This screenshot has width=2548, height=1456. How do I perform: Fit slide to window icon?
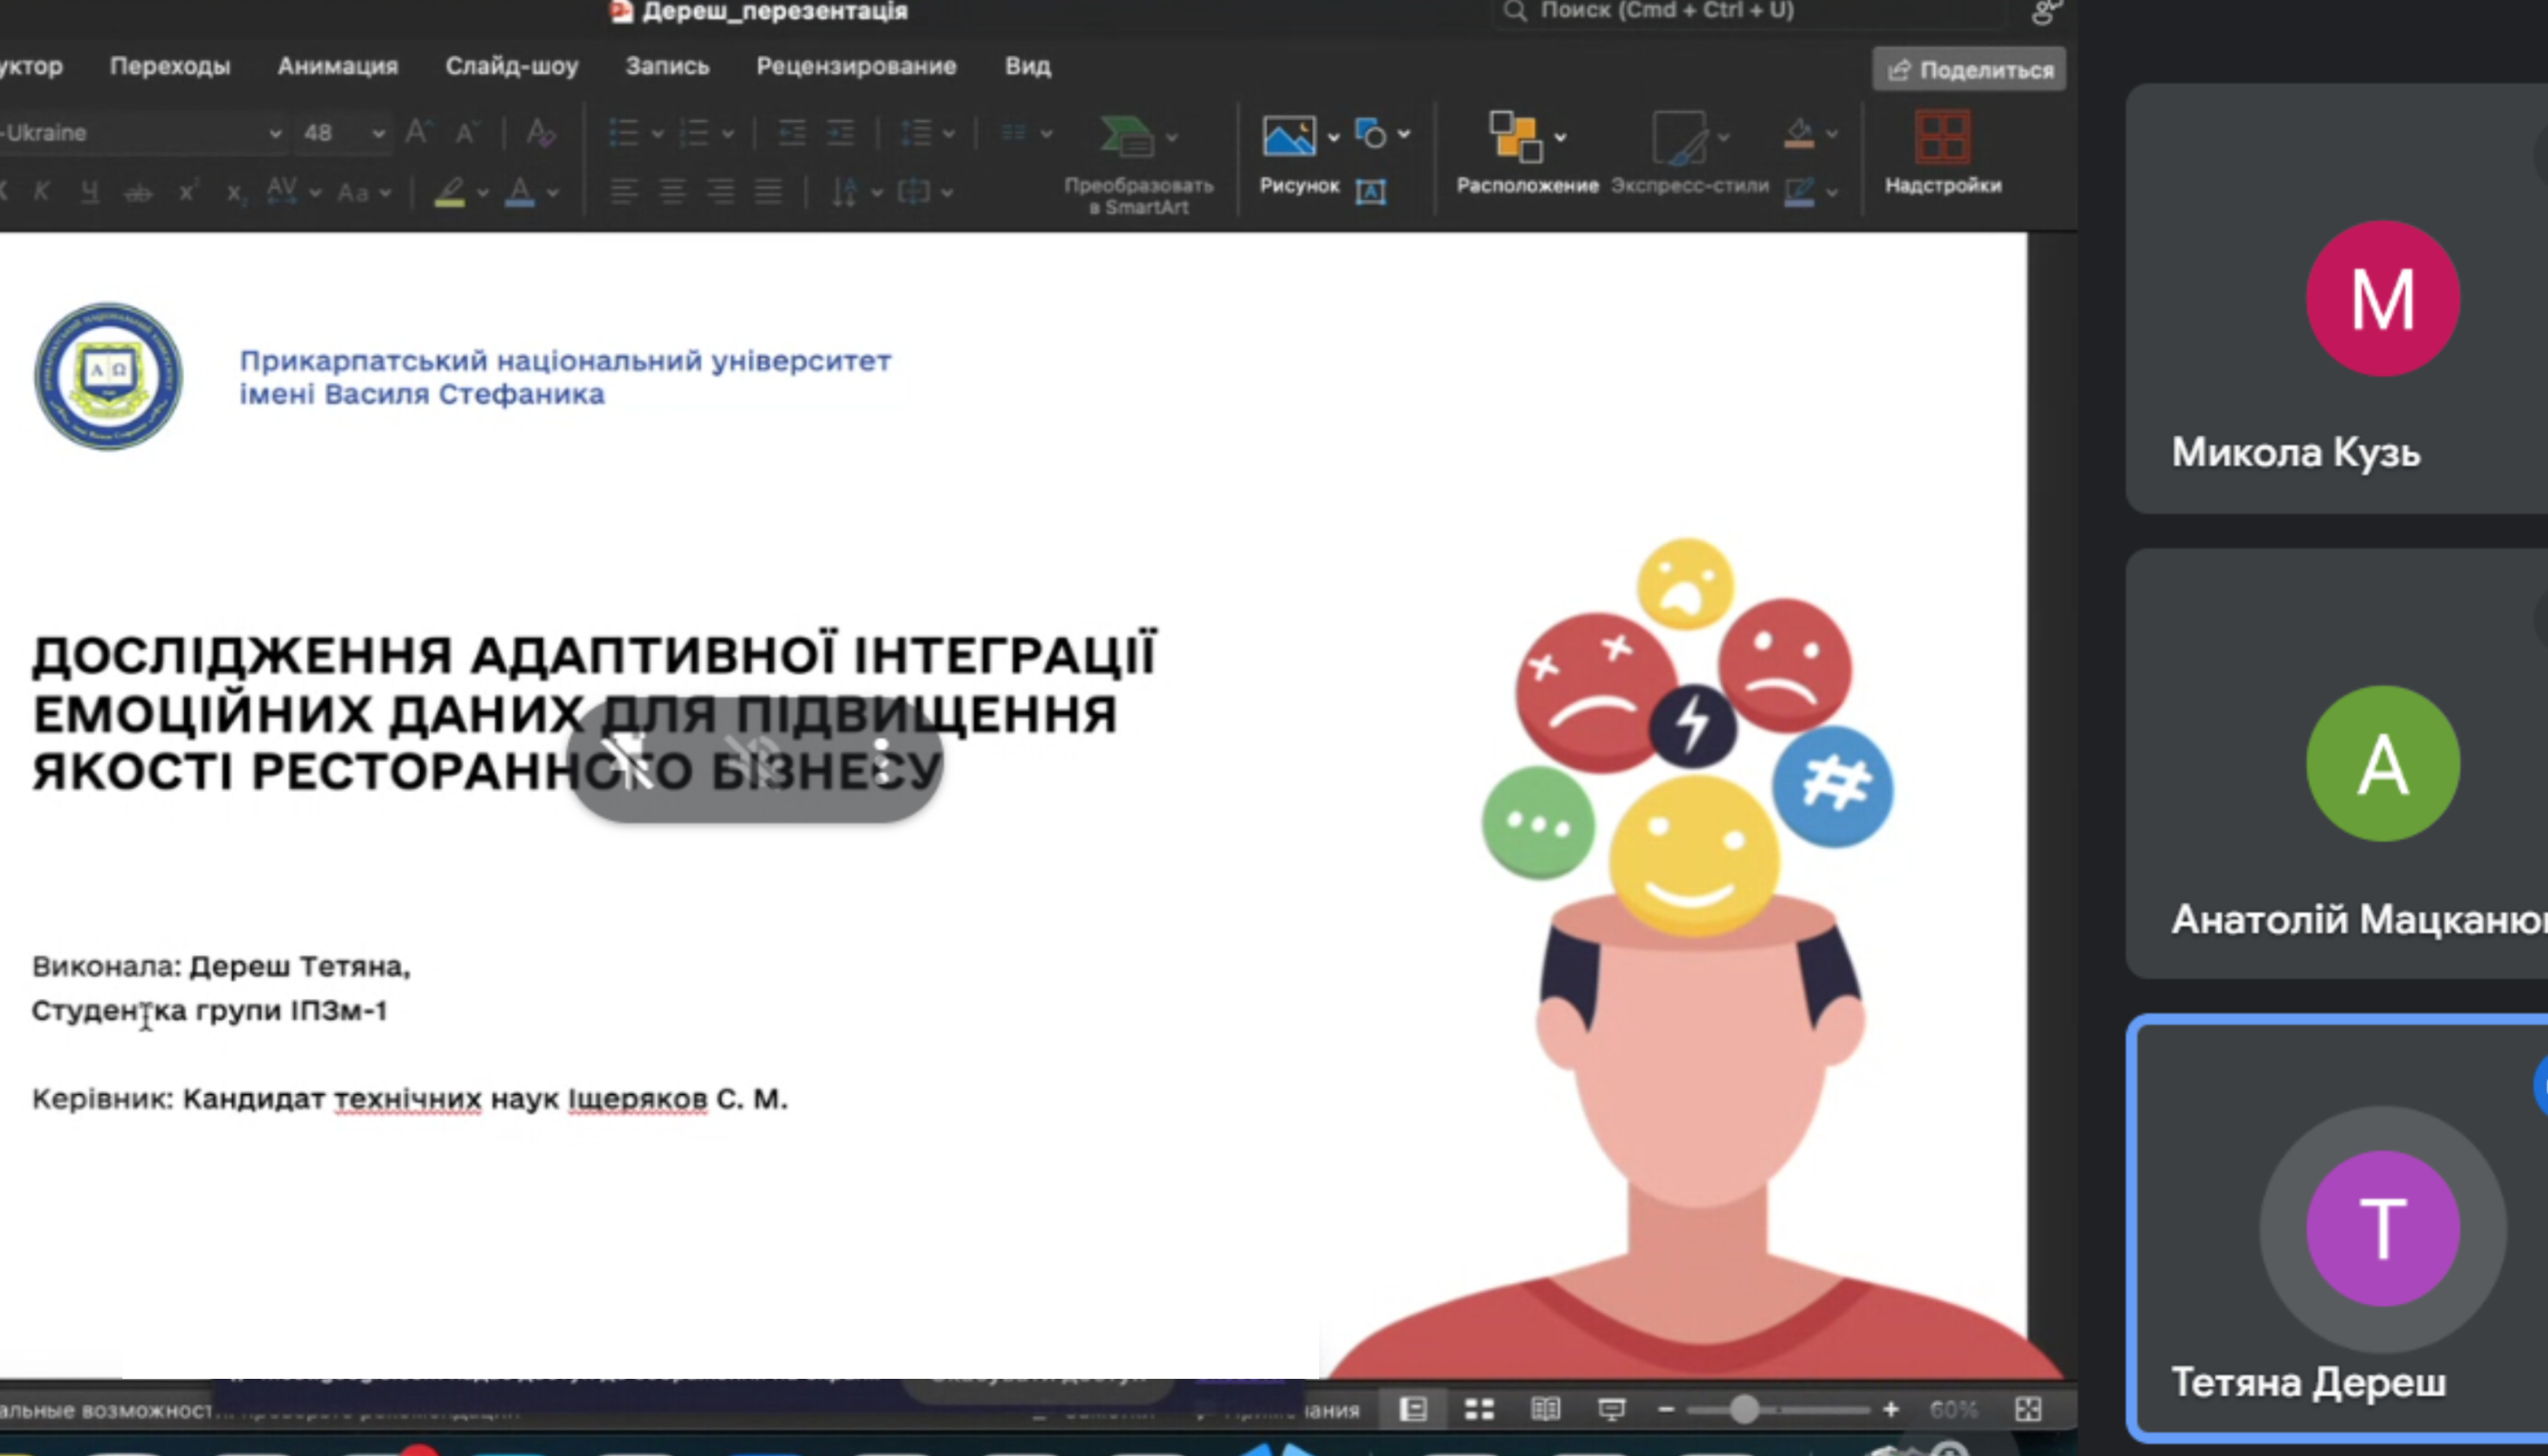click(2028, 1409)
